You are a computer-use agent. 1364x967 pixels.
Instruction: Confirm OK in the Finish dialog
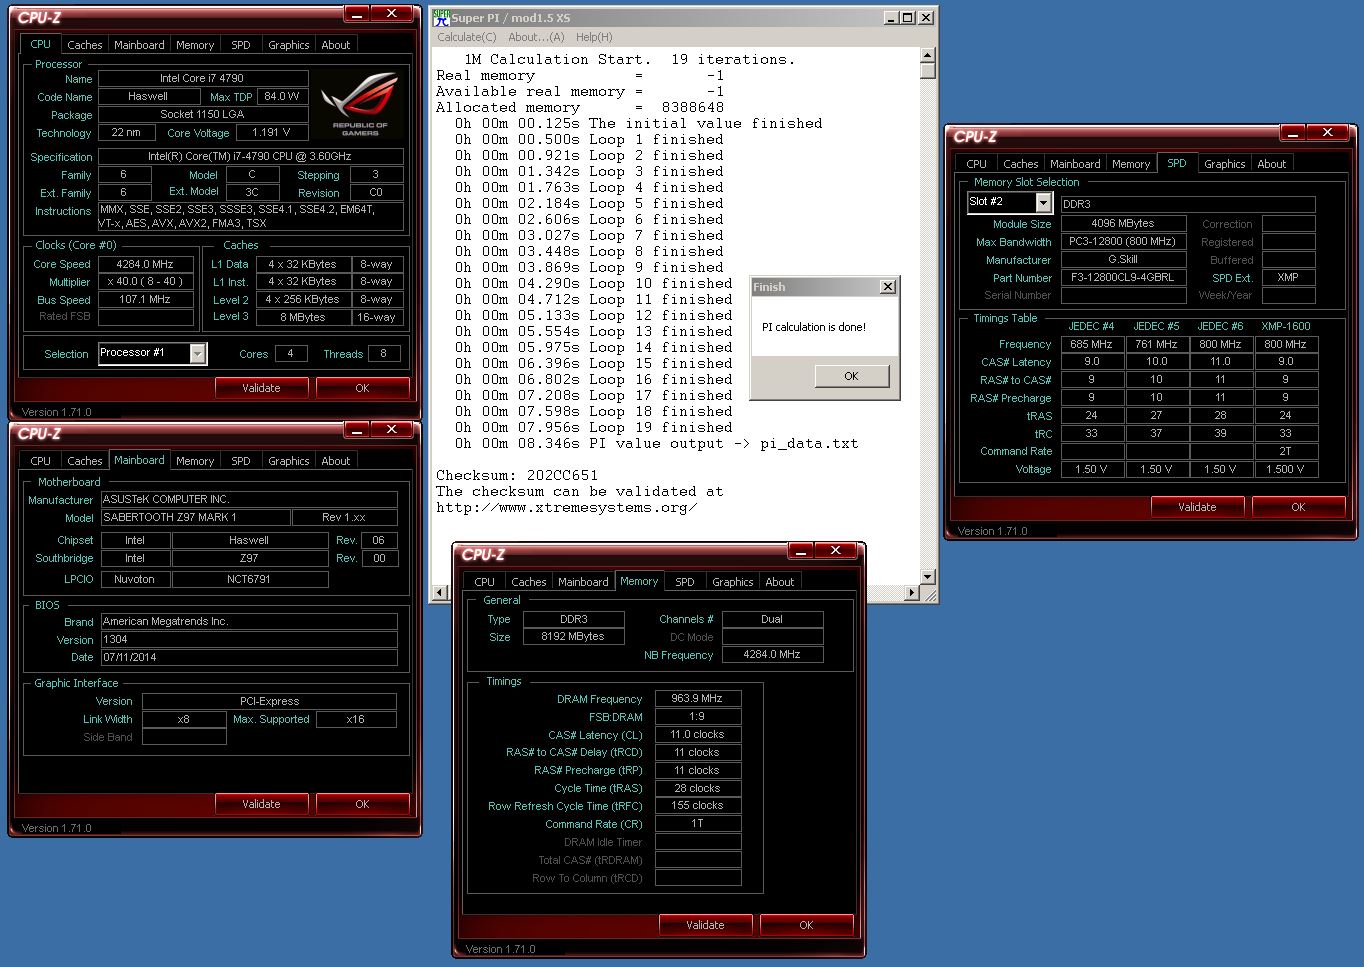point(851,376)
